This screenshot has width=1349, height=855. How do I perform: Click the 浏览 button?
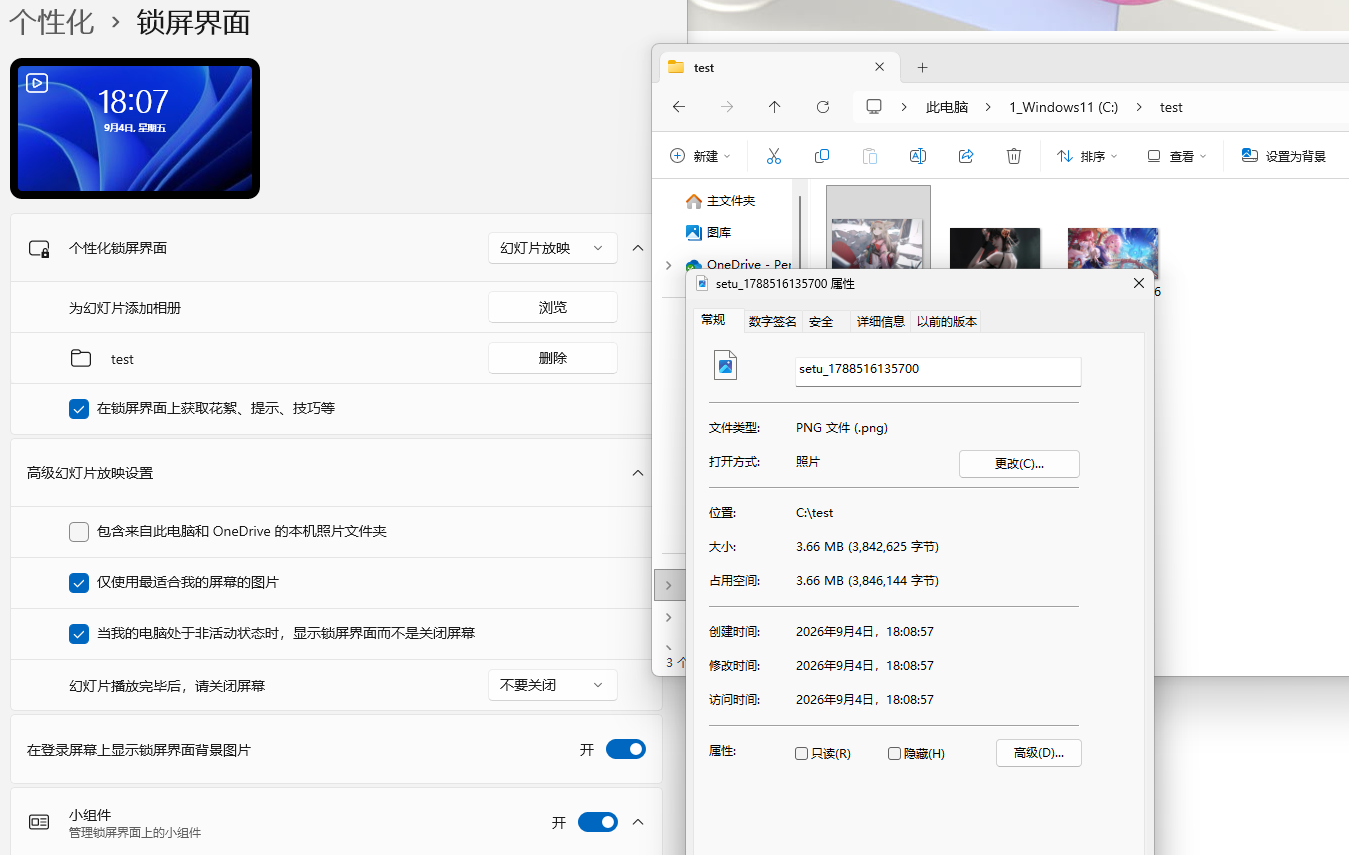point(553,307)
